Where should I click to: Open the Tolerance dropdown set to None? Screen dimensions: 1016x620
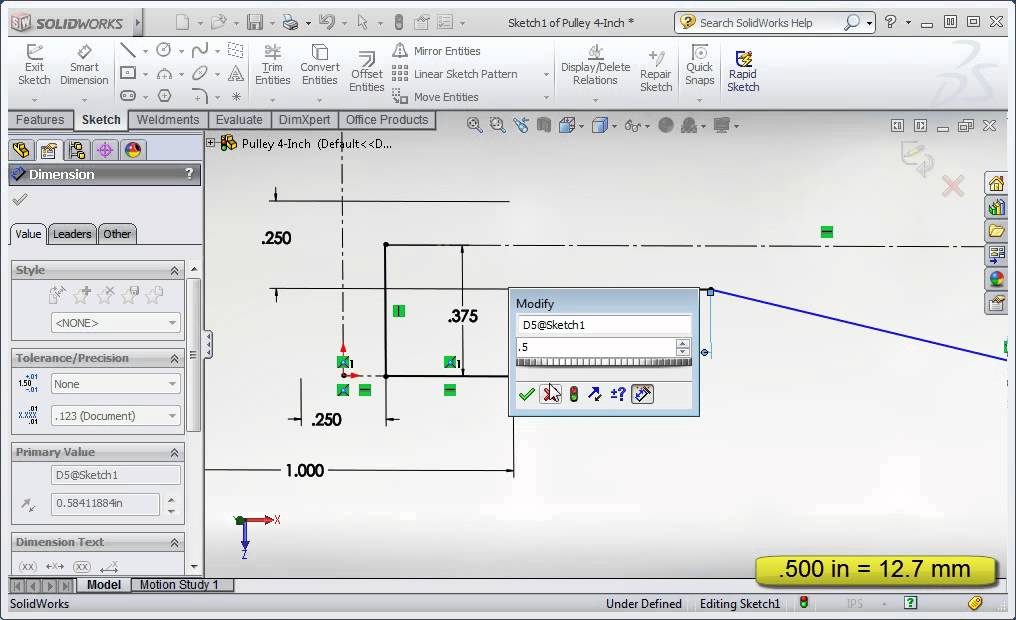[x=115, y=383]
